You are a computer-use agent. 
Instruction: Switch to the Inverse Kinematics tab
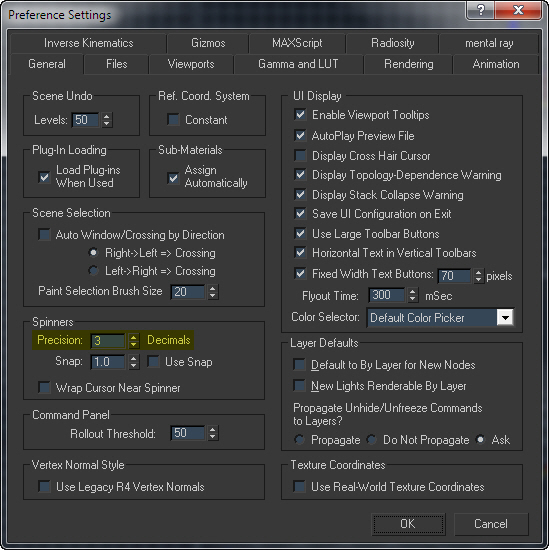[88, 43]
